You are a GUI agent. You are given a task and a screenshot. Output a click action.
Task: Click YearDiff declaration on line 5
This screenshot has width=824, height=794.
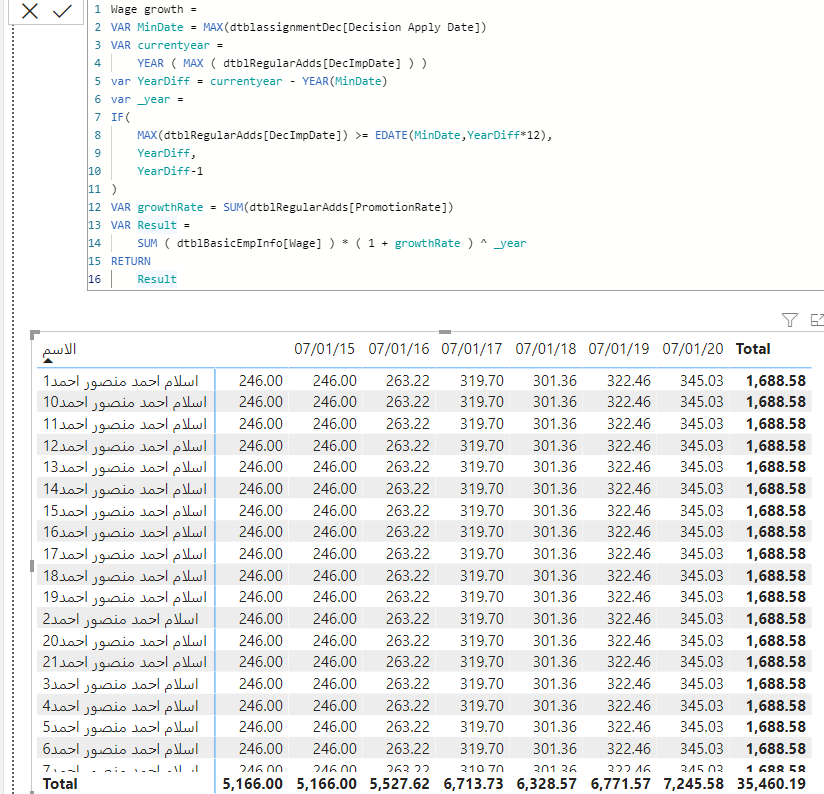click(163, 81)
